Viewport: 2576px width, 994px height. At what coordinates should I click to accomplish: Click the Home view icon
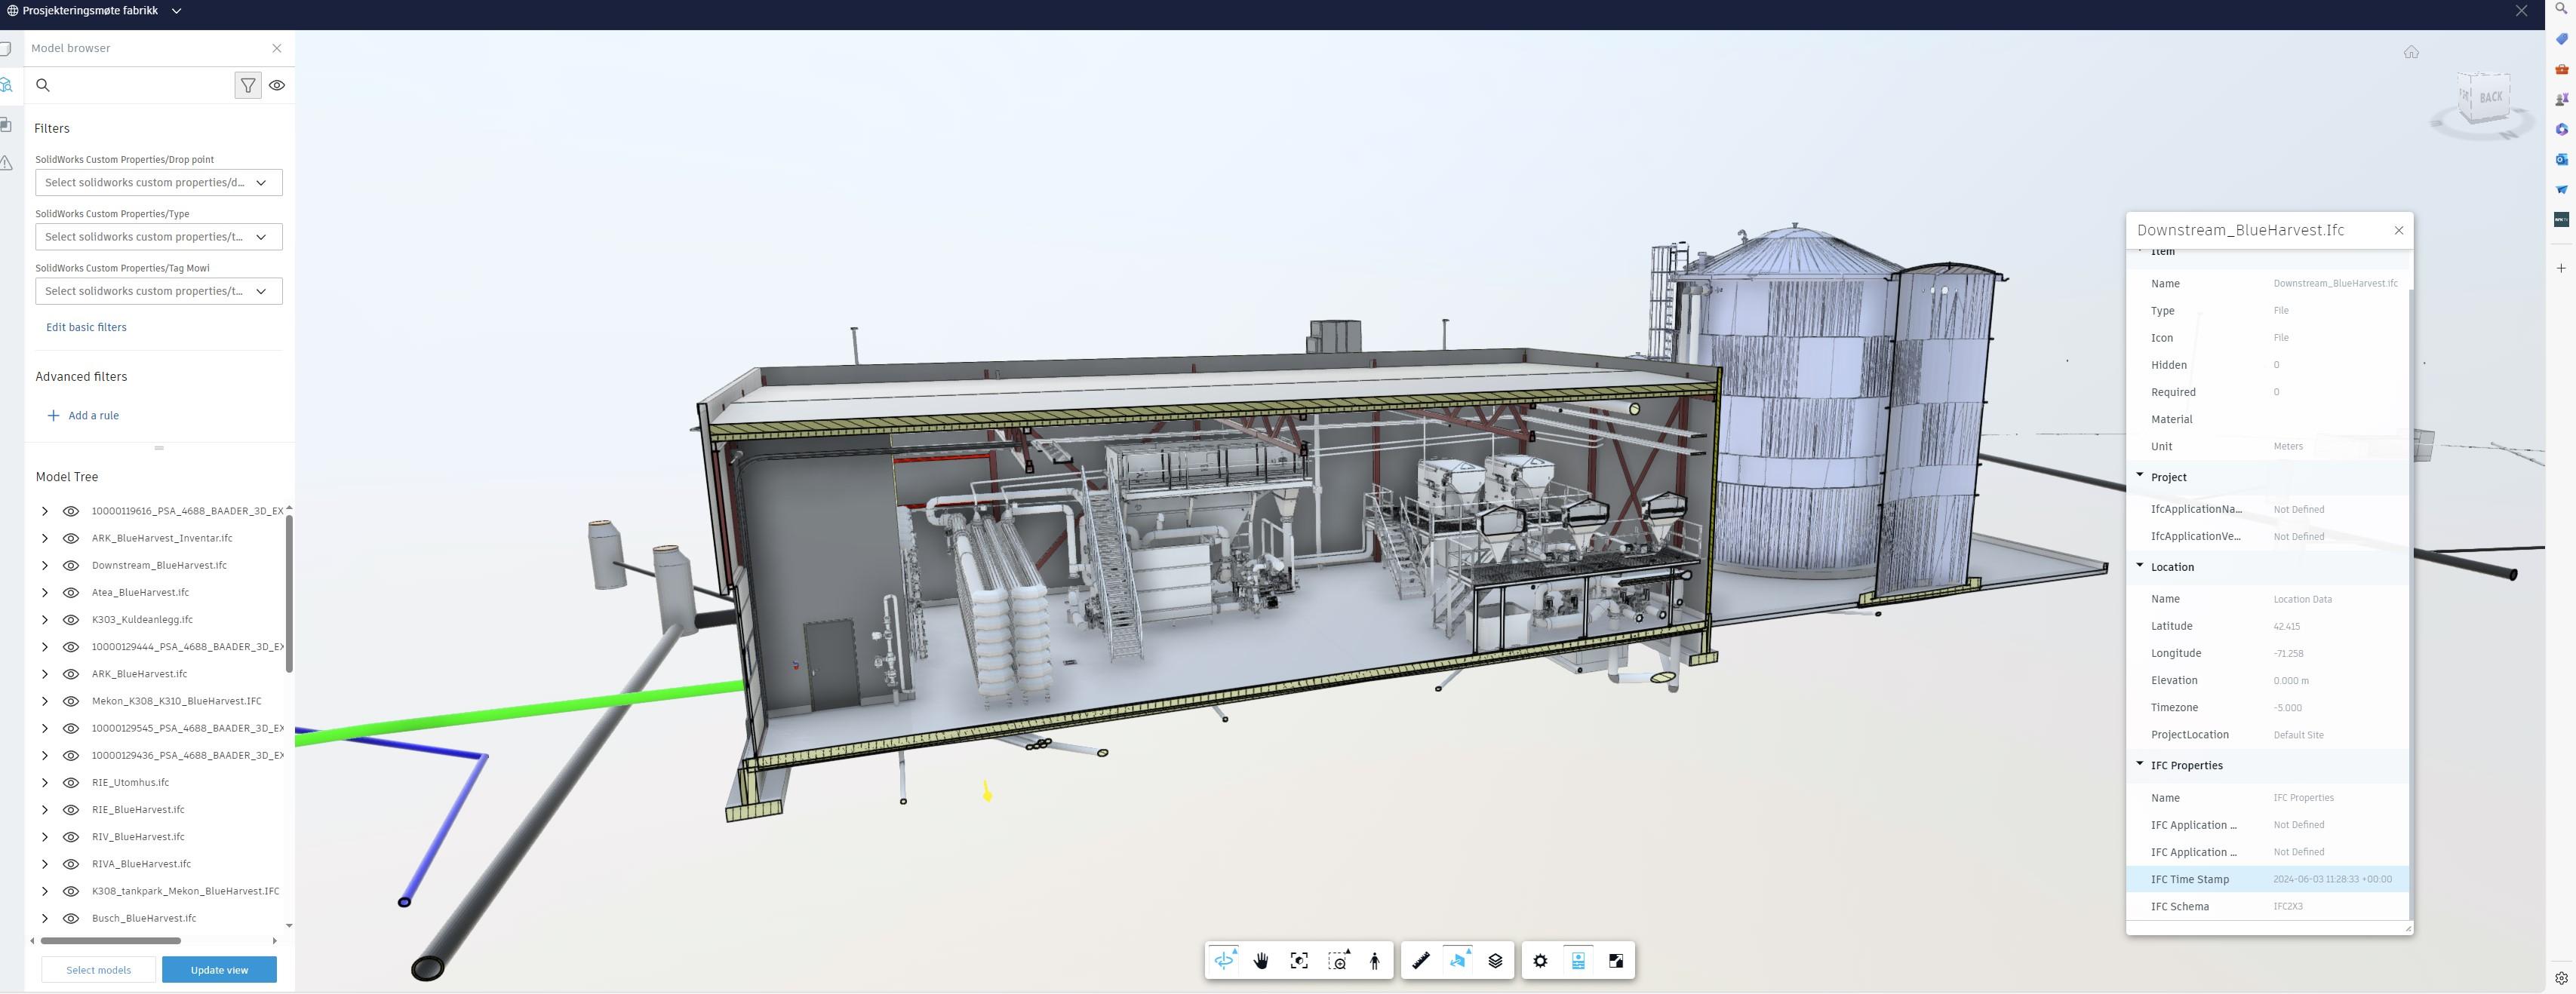click(x=2411, y=52)
